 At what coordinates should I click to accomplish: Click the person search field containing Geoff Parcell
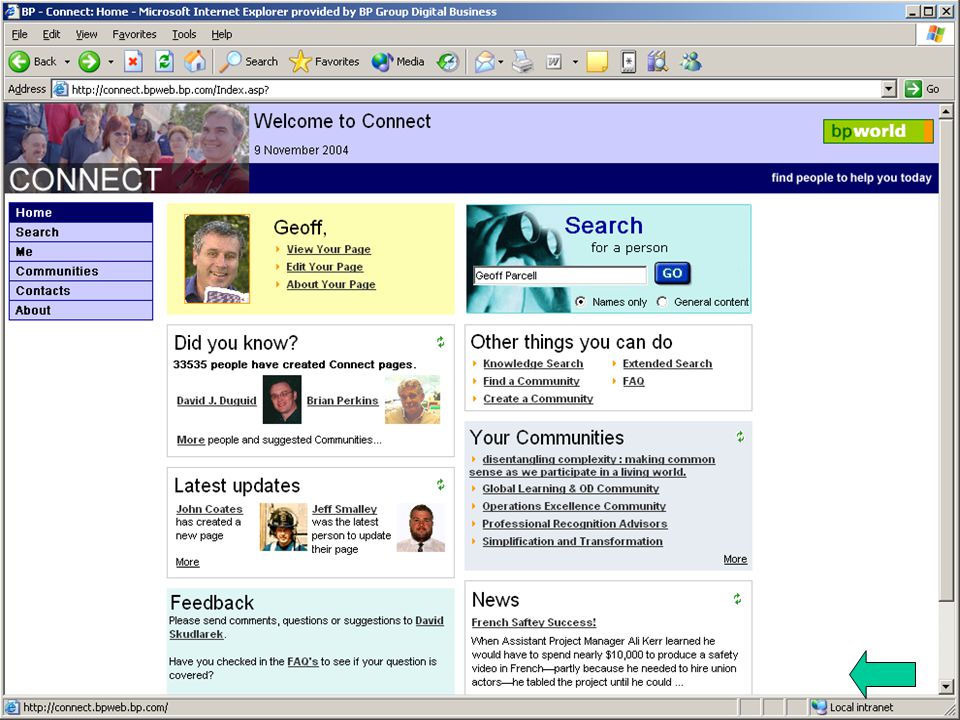560,276
